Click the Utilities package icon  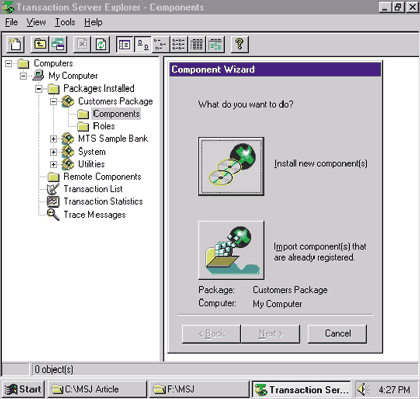pos(68,164)
